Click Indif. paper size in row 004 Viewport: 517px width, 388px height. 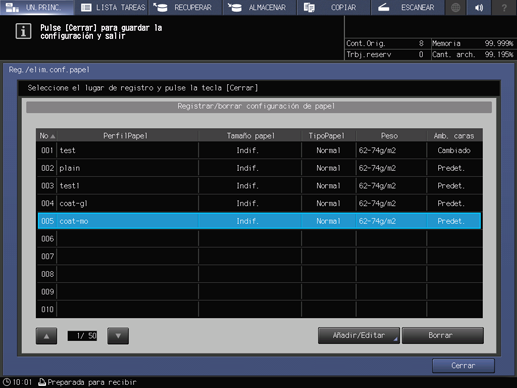[x=248, y=203]
